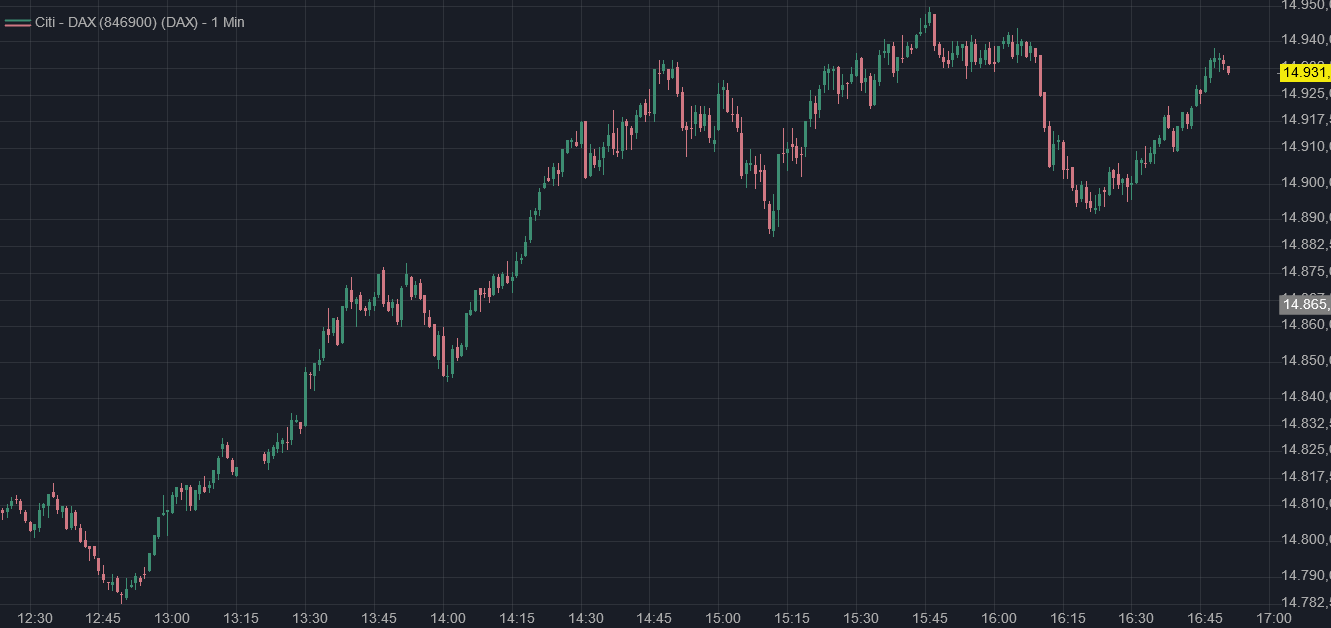Click the 14.800 price axis label
The image size is (1331, 628).
tap(1305, 539)
